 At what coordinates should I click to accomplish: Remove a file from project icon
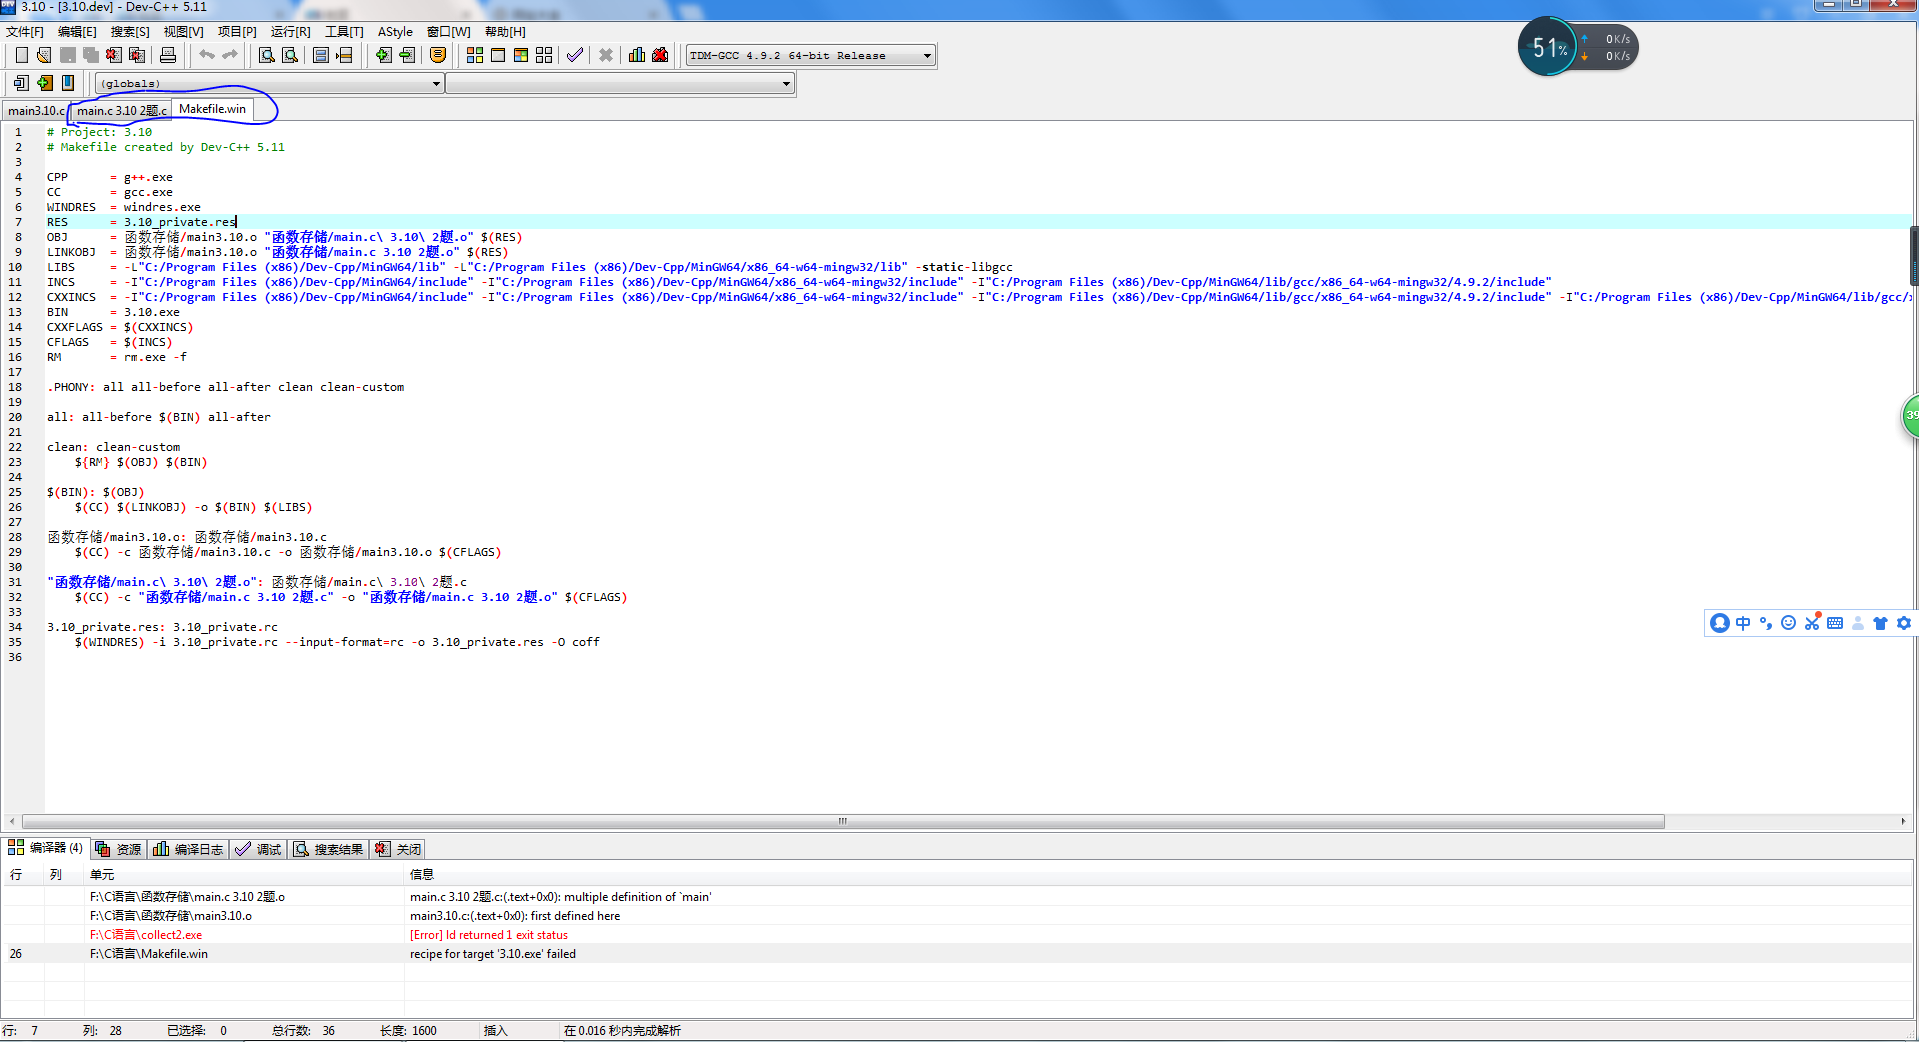pos(407,55)
